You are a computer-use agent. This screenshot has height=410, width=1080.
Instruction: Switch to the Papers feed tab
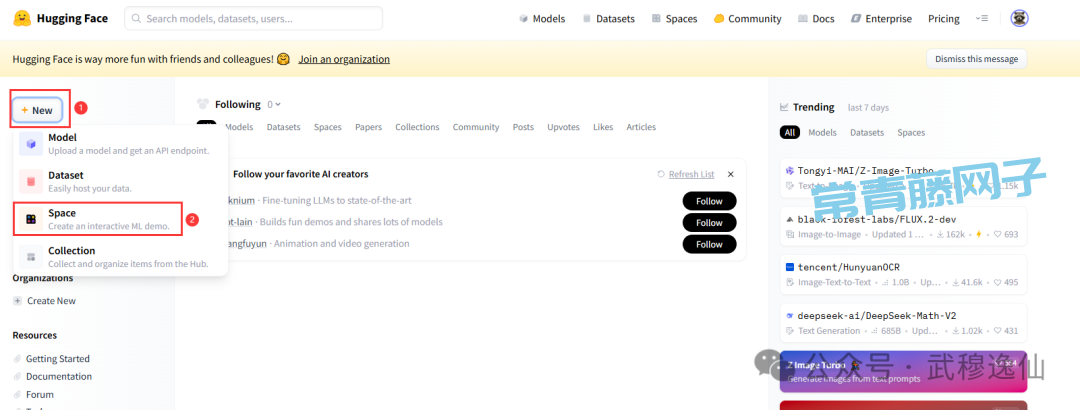(368, 127)
